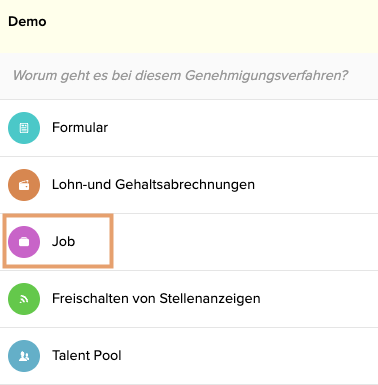
Task: Click the teal Formular form icon
Action: [x=24, y=128]
